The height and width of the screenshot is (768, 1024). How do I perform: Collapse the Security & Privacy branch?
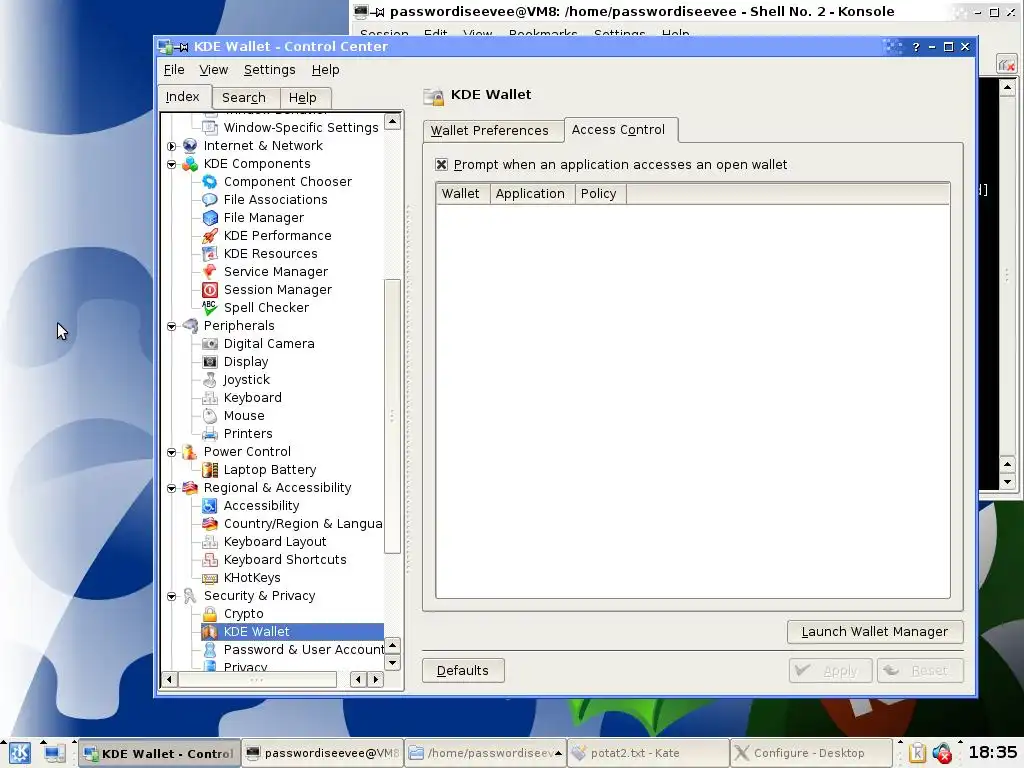(172, 596)
